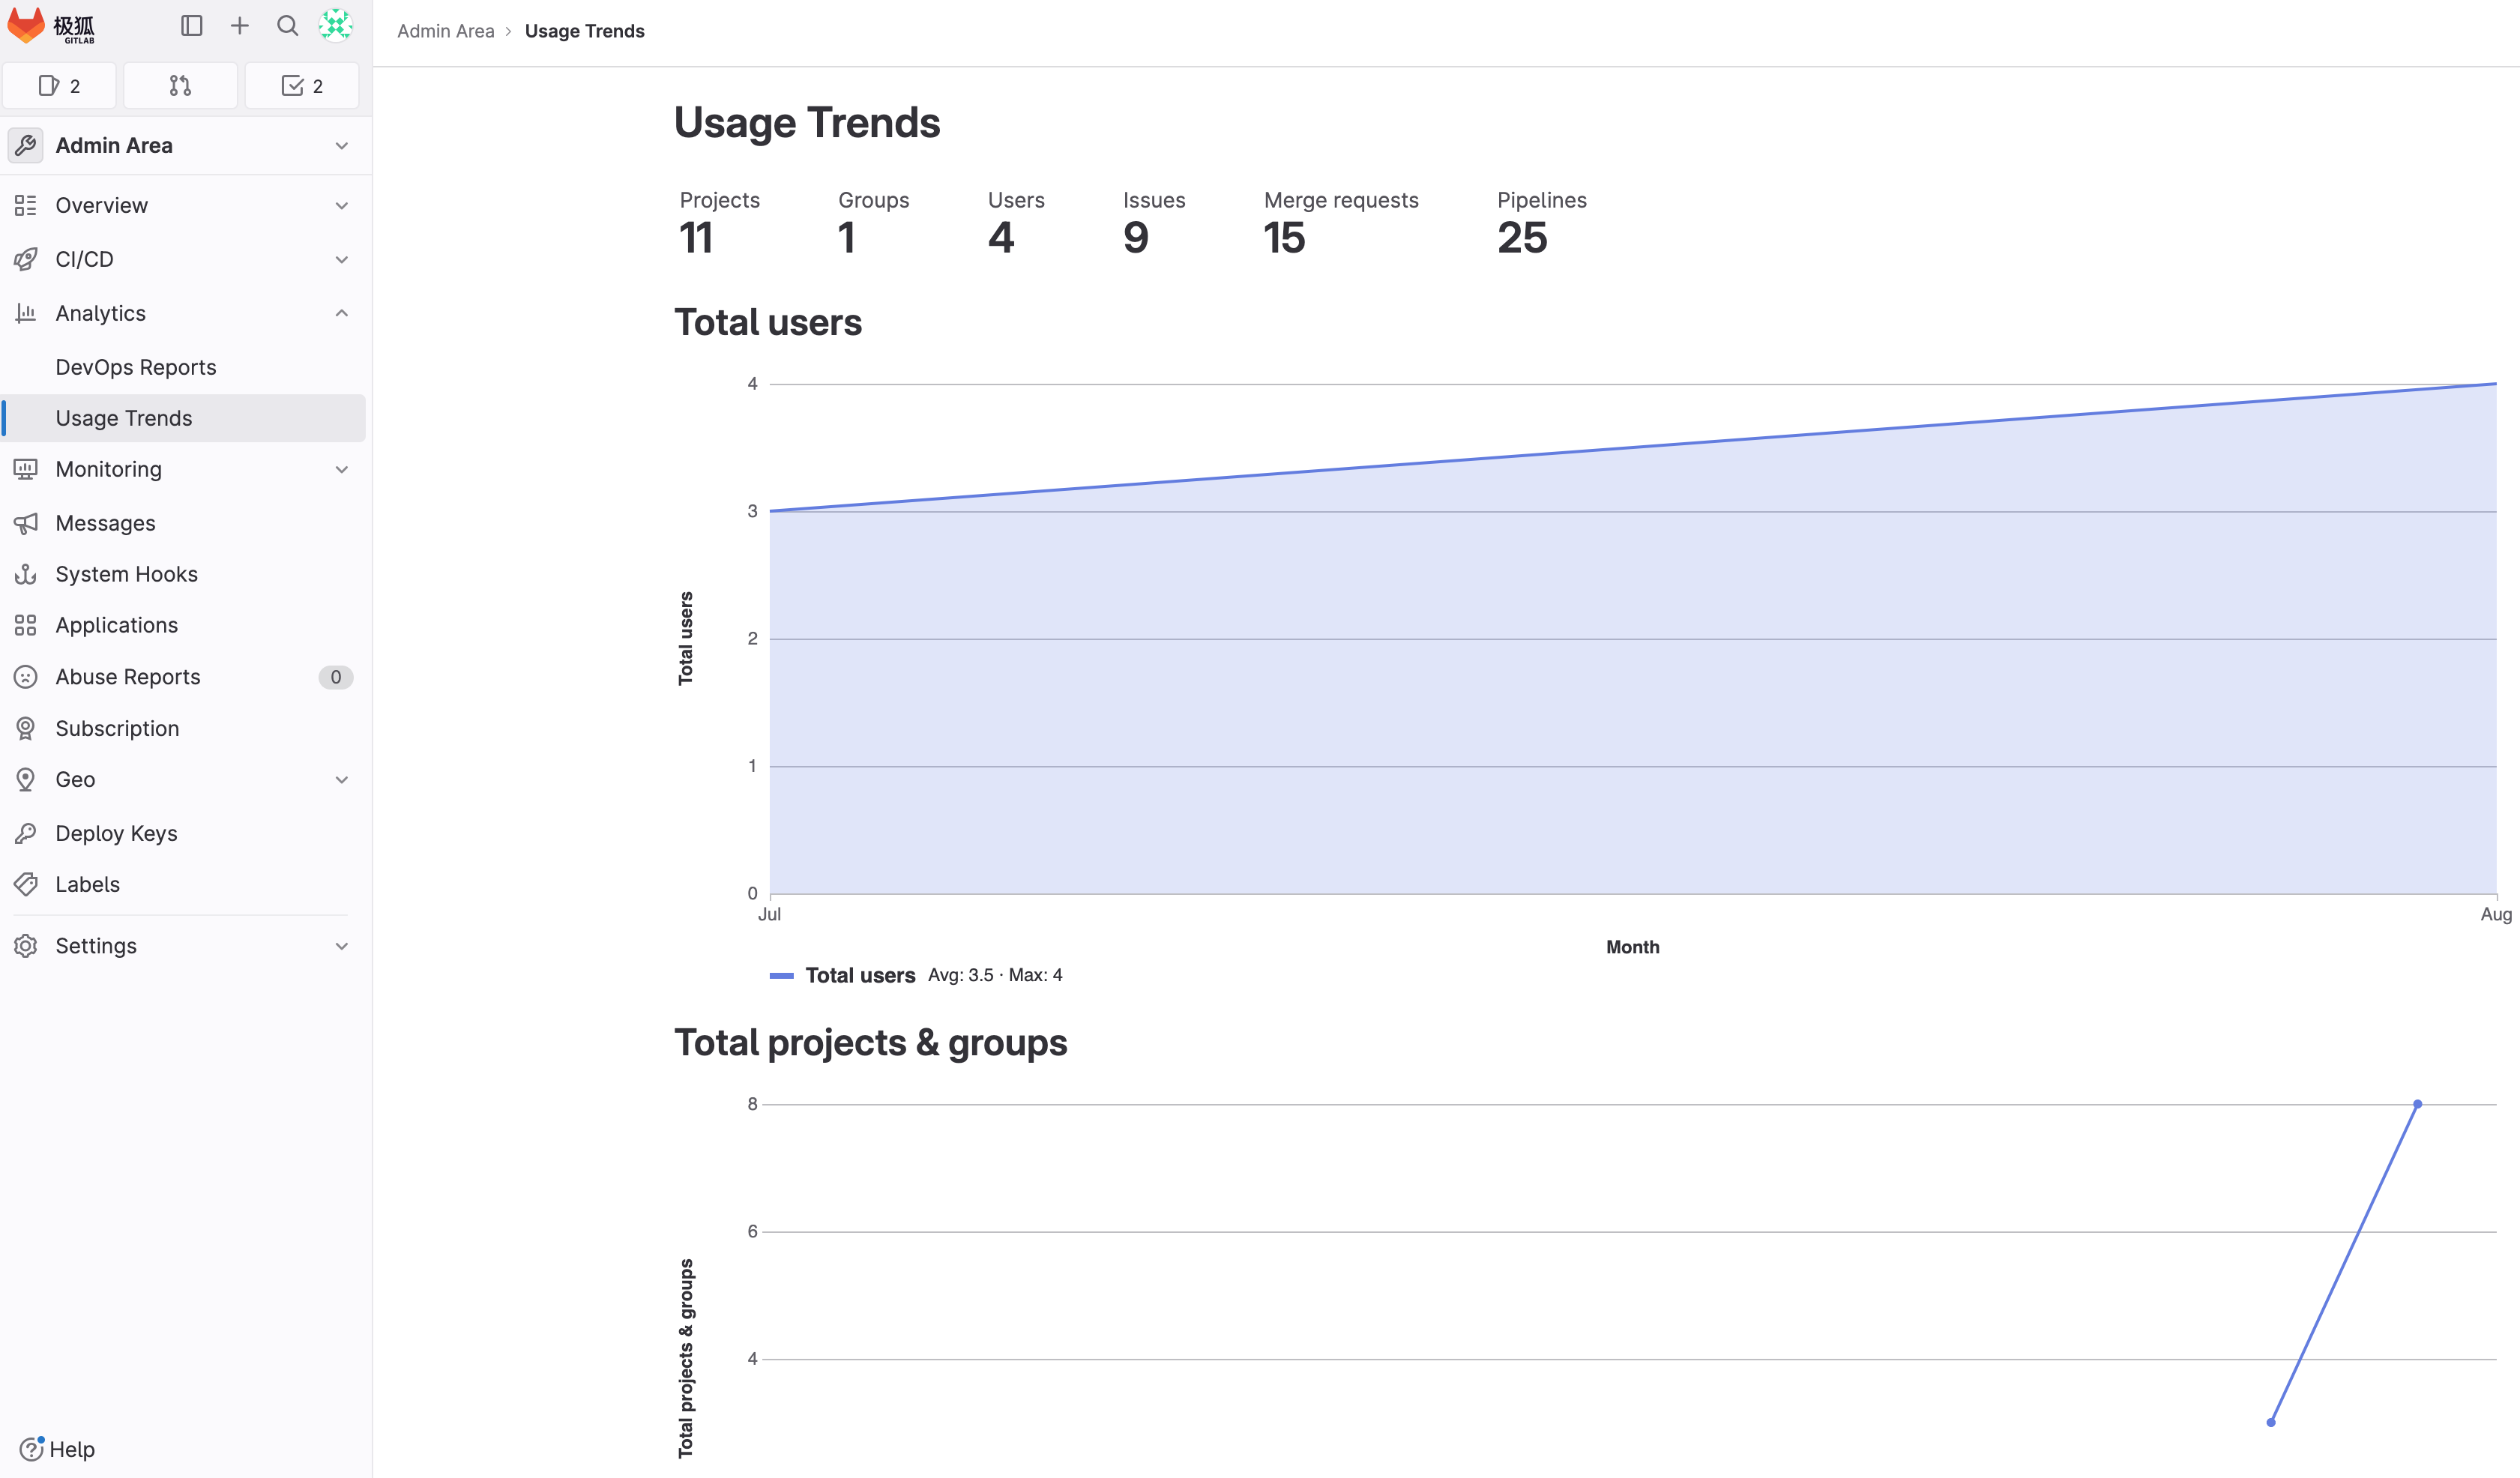Open the Abuse Reports page

click(128, 677)
